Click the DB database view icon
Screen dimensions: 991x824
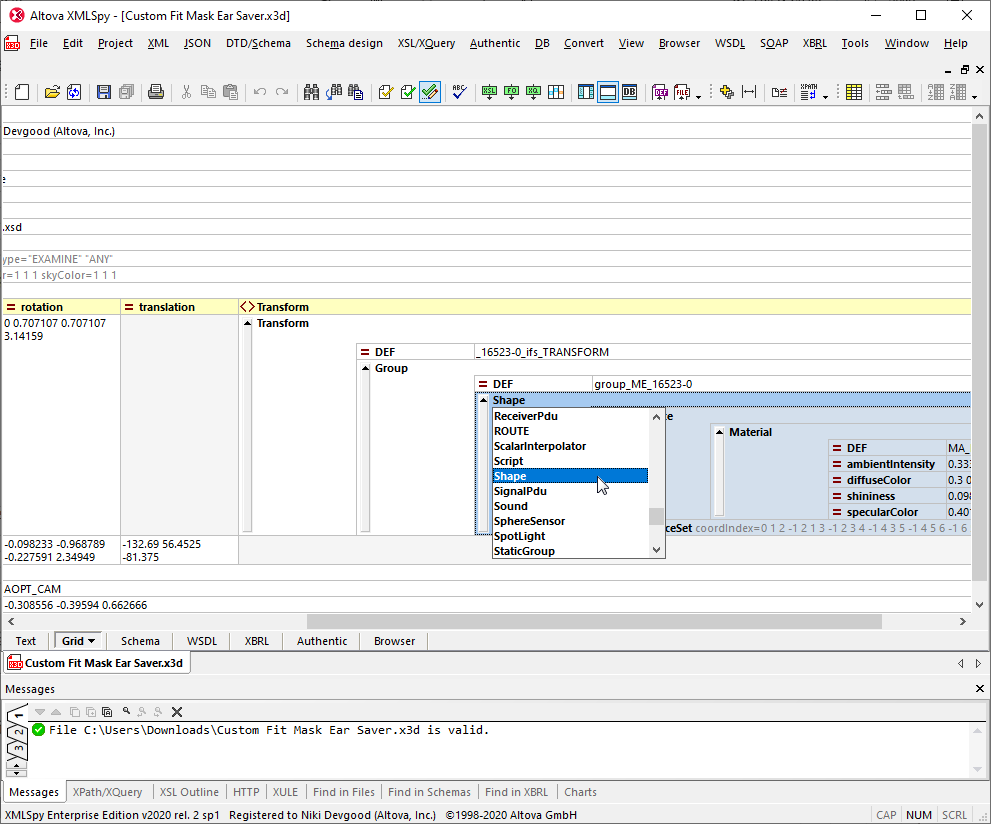point(630,92)
